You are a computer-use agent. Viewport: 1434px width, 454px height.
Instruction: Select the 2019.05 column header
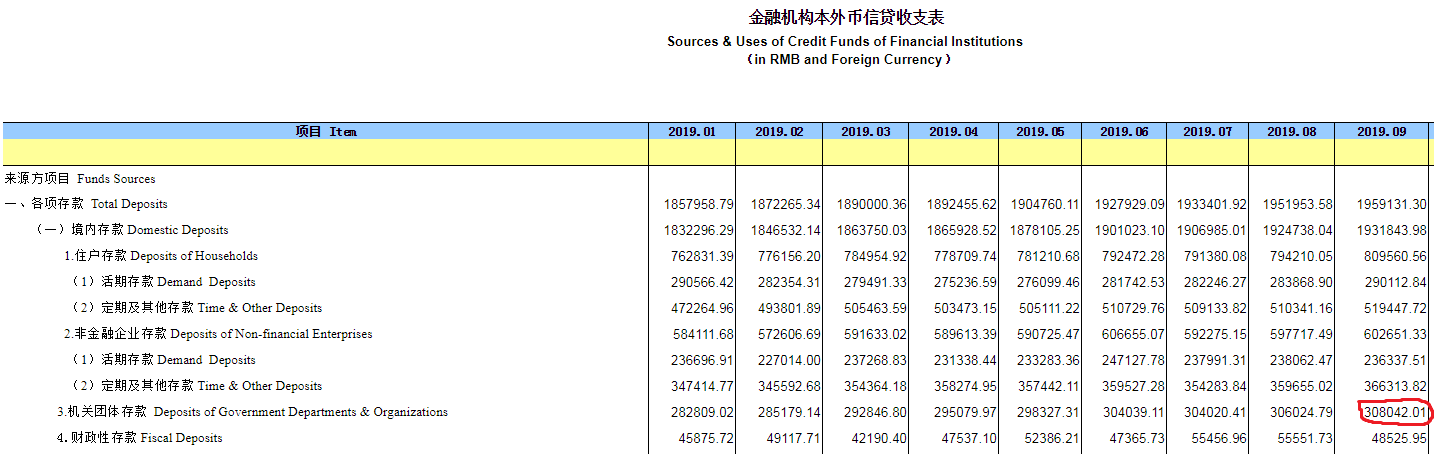pos(1040,131)
